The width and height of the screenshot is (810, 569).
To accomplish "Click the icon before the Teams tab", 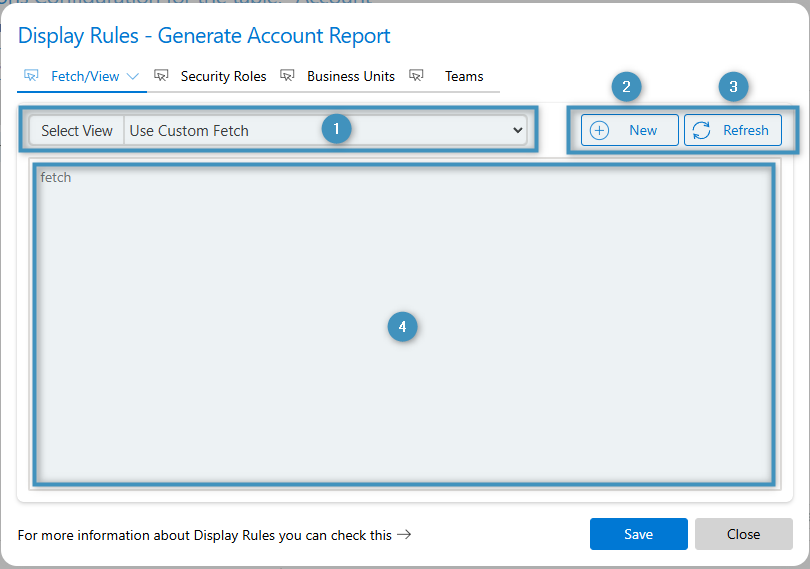I will tap(417, 76).
